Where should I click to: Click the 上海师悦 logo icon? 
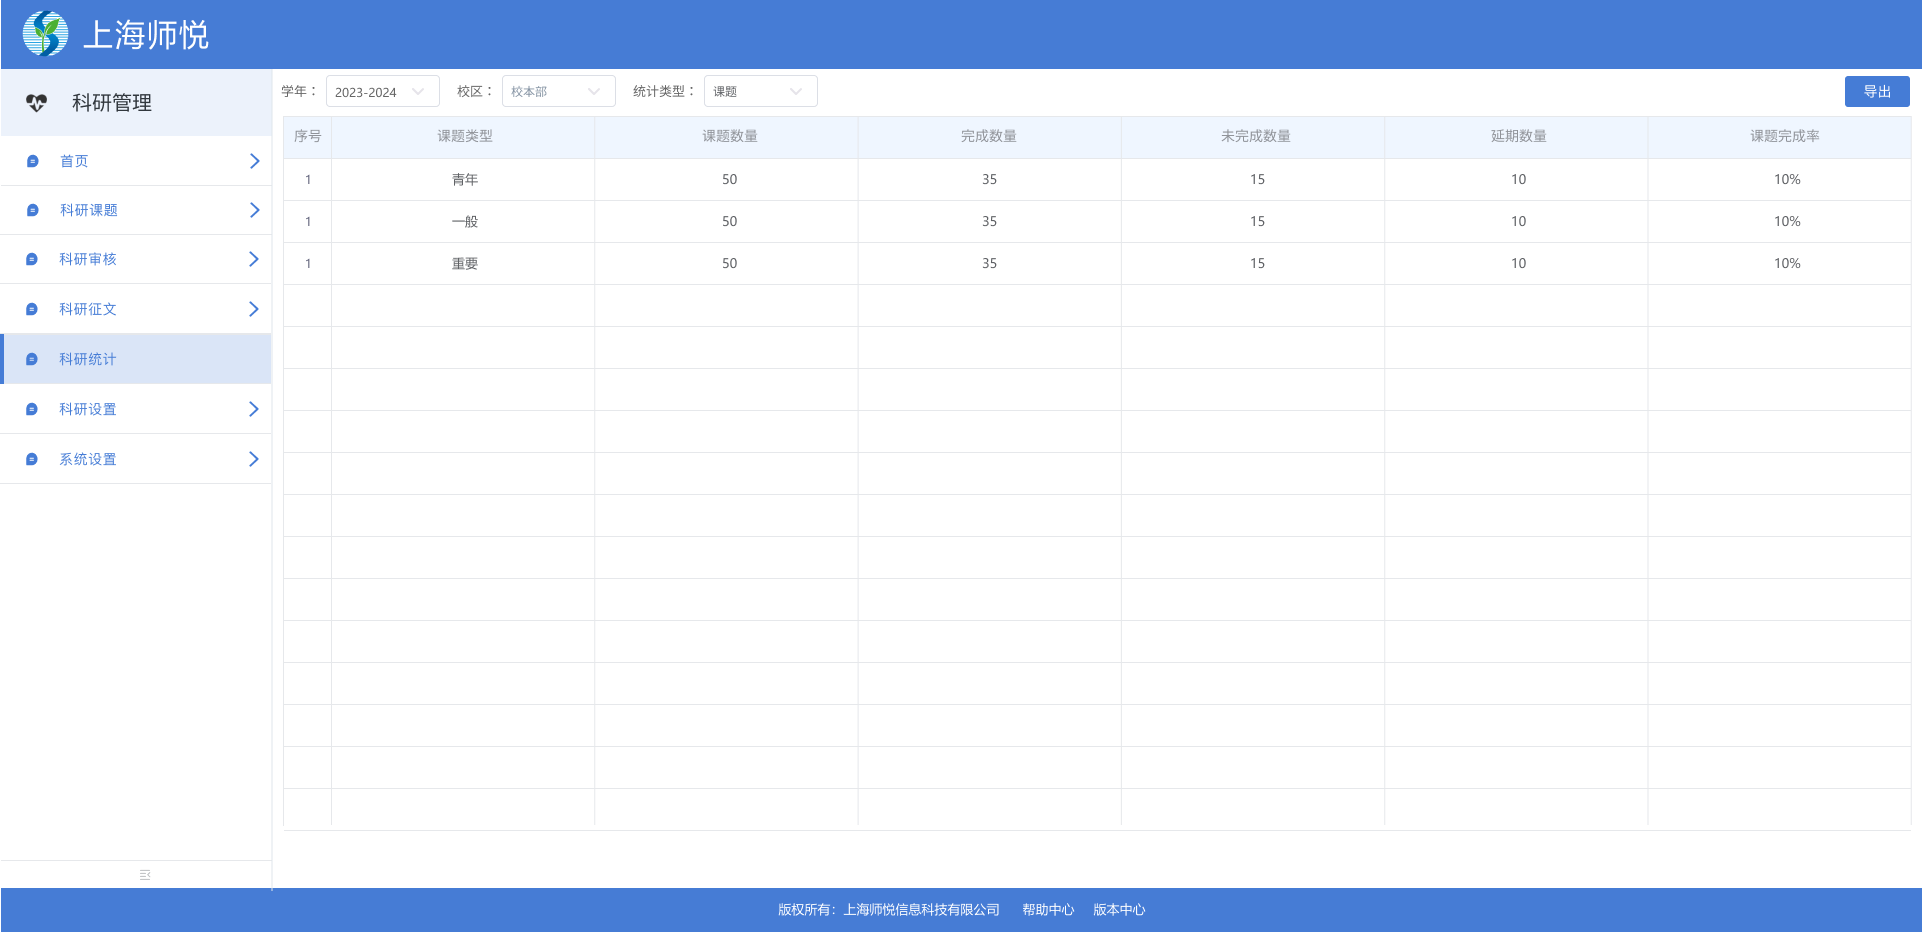point(45,34)
